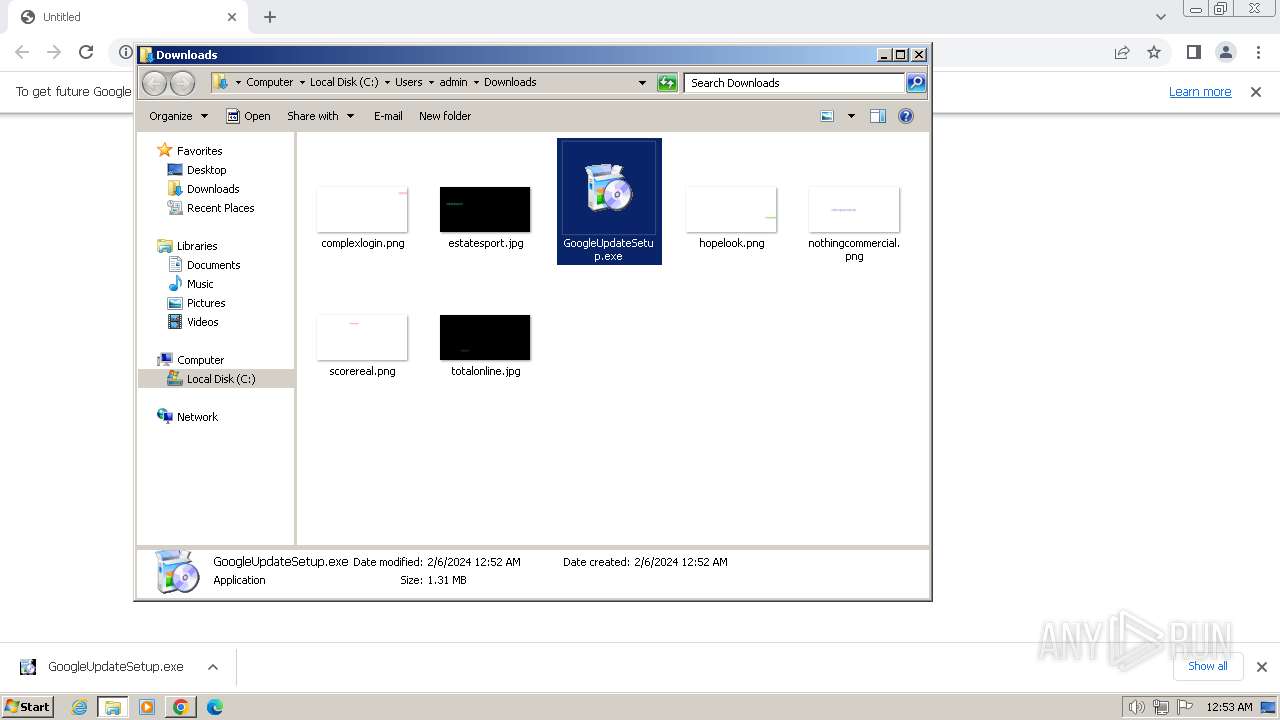Open Chrome profile avatar
Image resolution: width=1280 pixels, height=720 pixels.
click(x=1225, y=52)
